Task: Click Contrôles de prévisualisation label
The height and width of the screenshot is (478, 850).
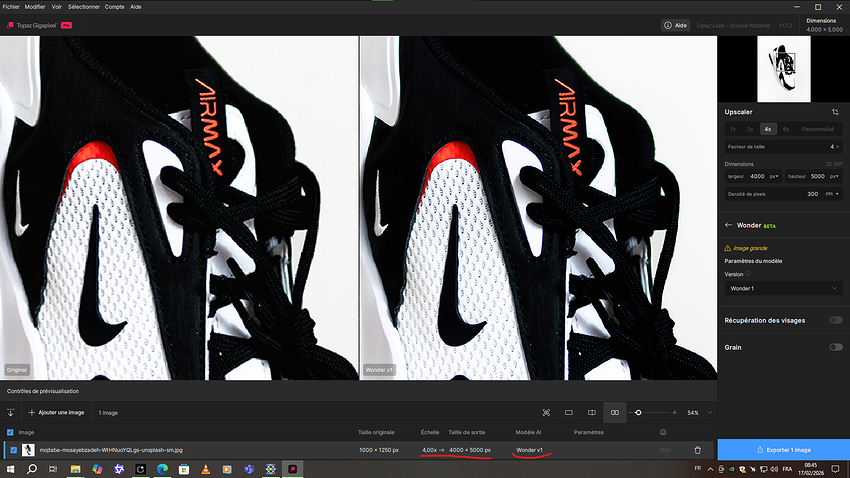Action: pyautogui.click(x=43, y=391)
